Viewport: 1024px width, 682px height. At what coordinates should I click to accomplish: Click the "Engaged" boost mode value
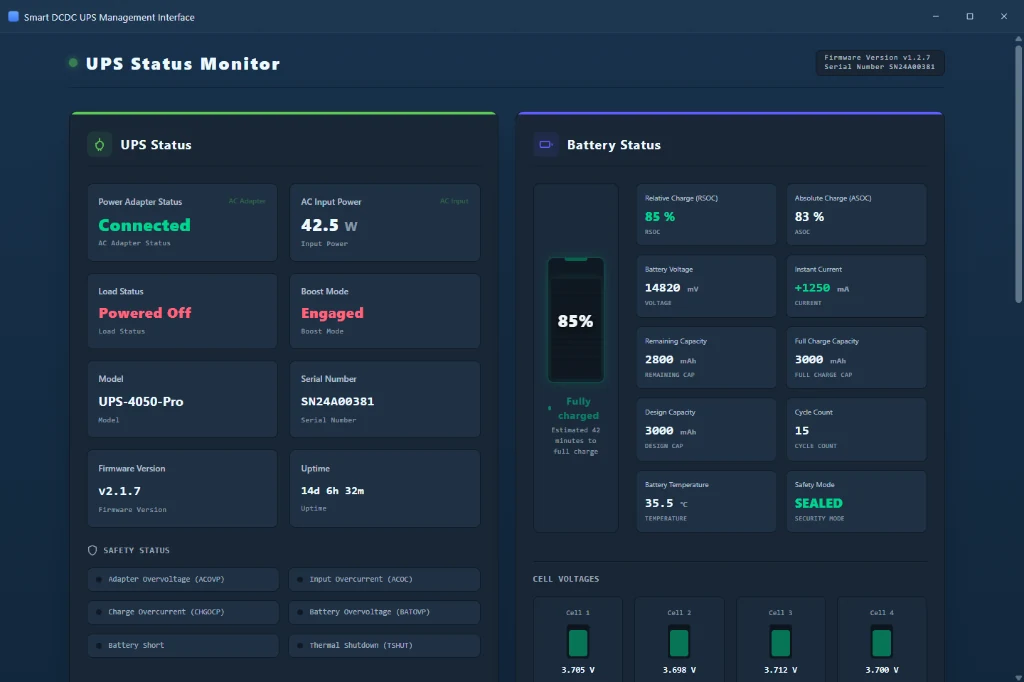point(332,314)
